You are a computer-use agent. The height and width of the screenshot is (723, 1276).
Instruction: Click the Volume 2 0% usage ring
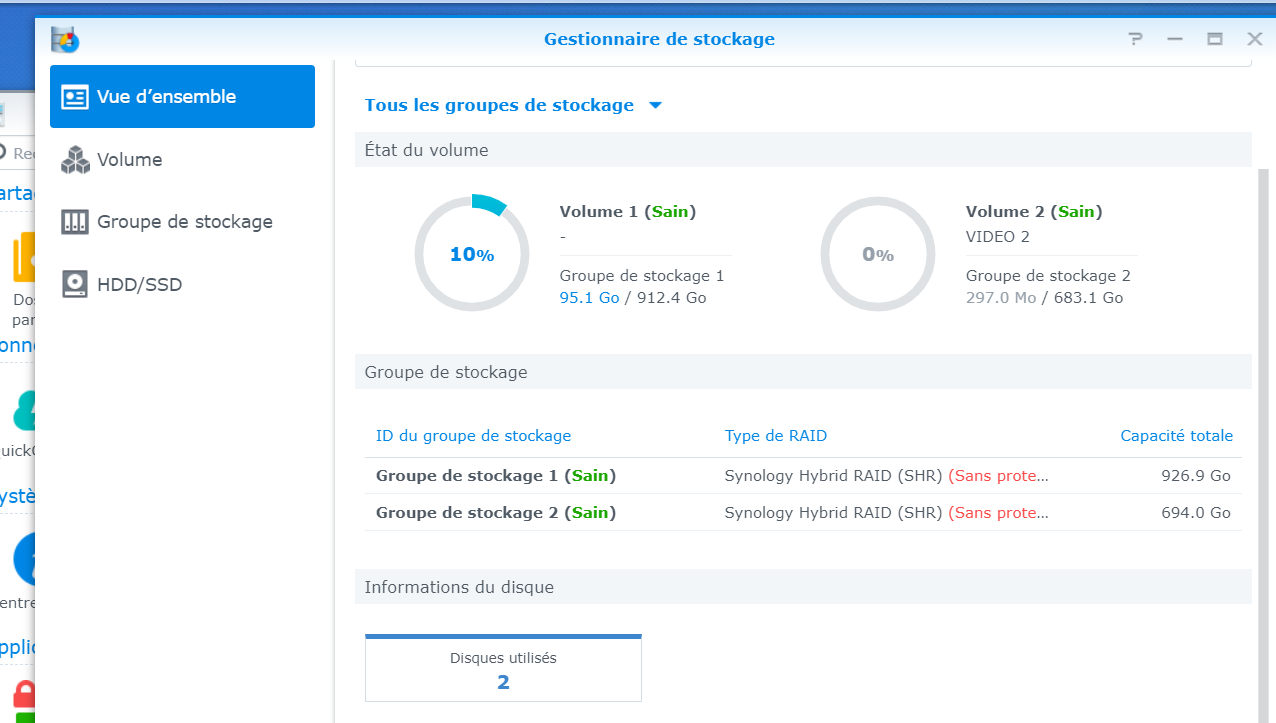pyautogui.click(x=878, y=254)
